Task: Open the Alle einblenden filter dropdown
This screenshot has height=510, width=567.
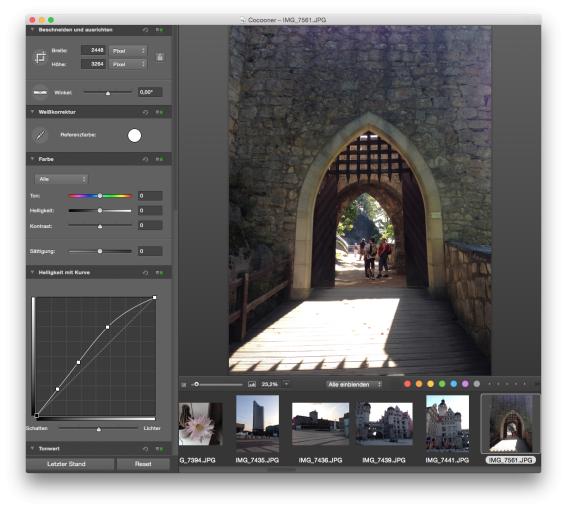Action: (x=354, y=384)
